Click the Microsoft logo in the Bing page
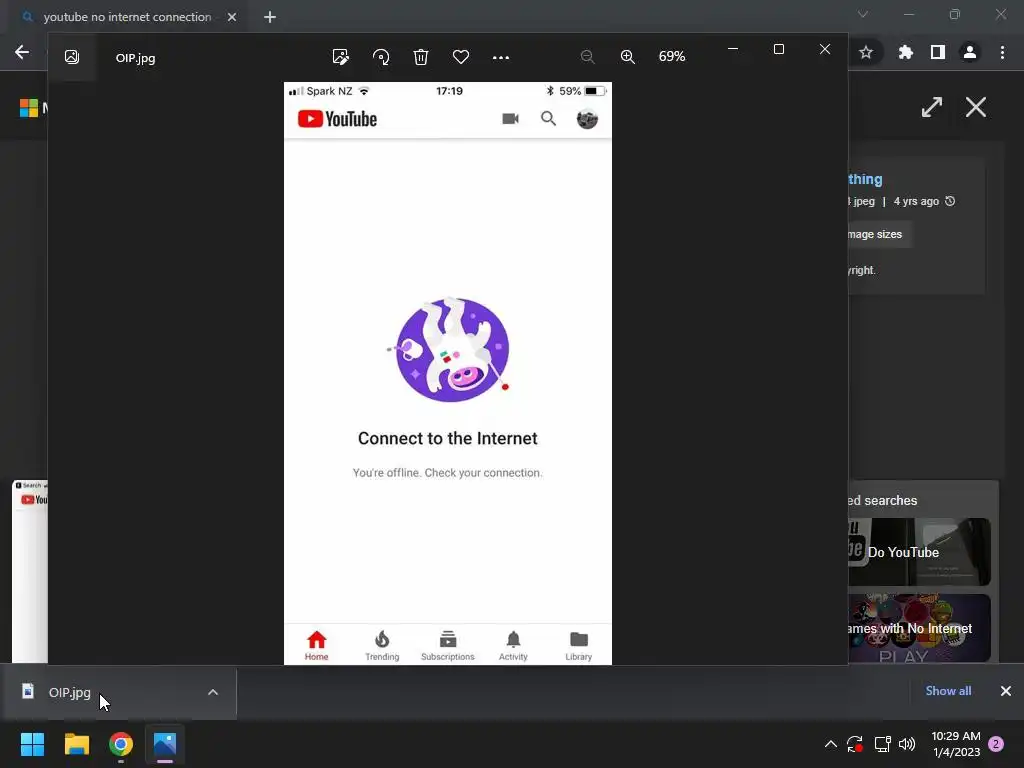 click(29, 108)
